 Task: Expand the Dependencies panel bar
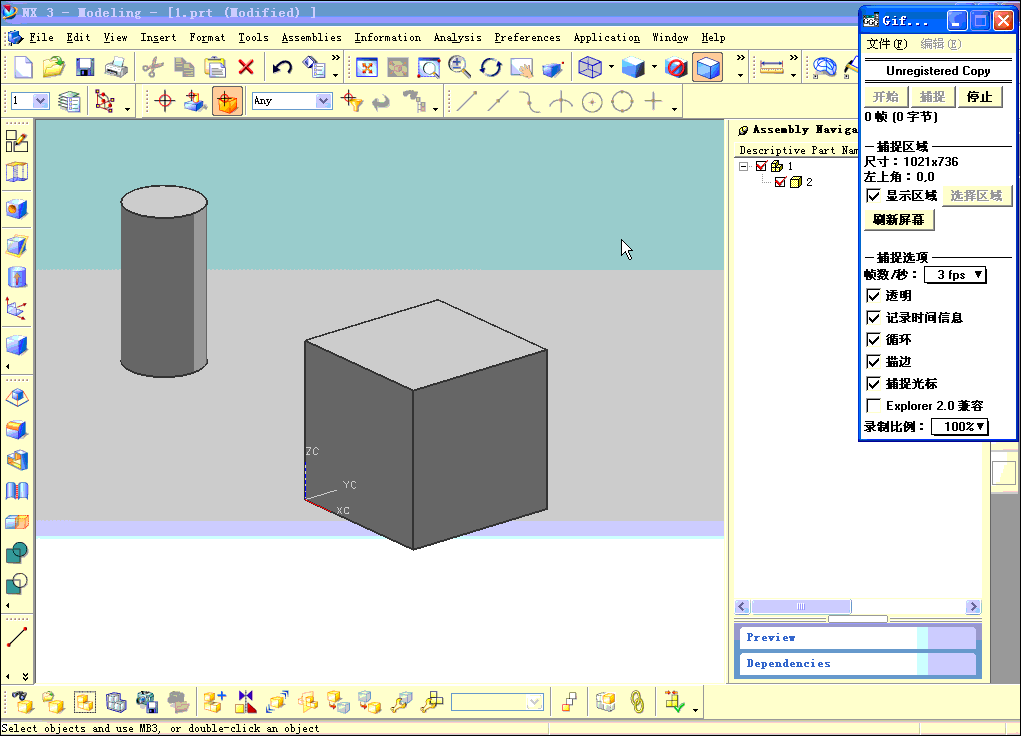click(x=858, y=664)
